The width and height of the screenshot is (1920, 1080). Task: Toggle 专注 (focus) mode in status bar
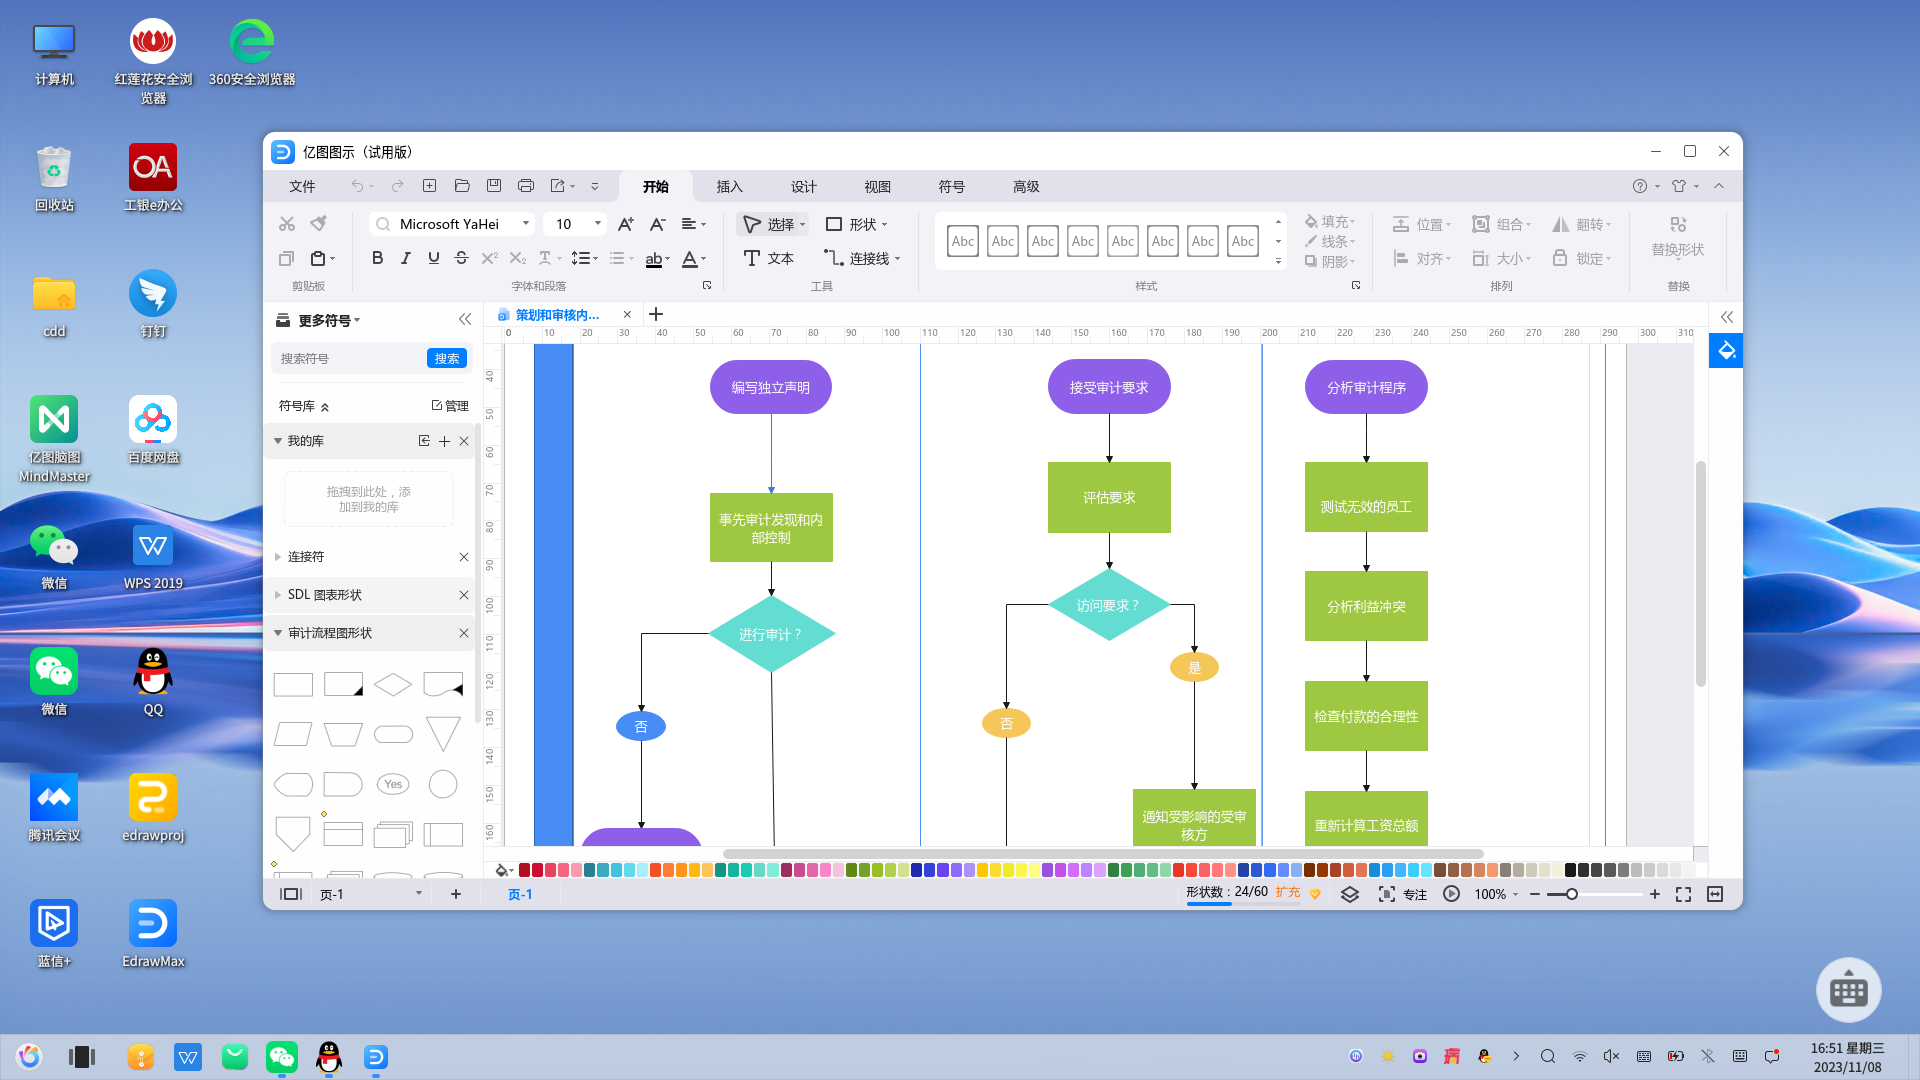point(1403,894)
